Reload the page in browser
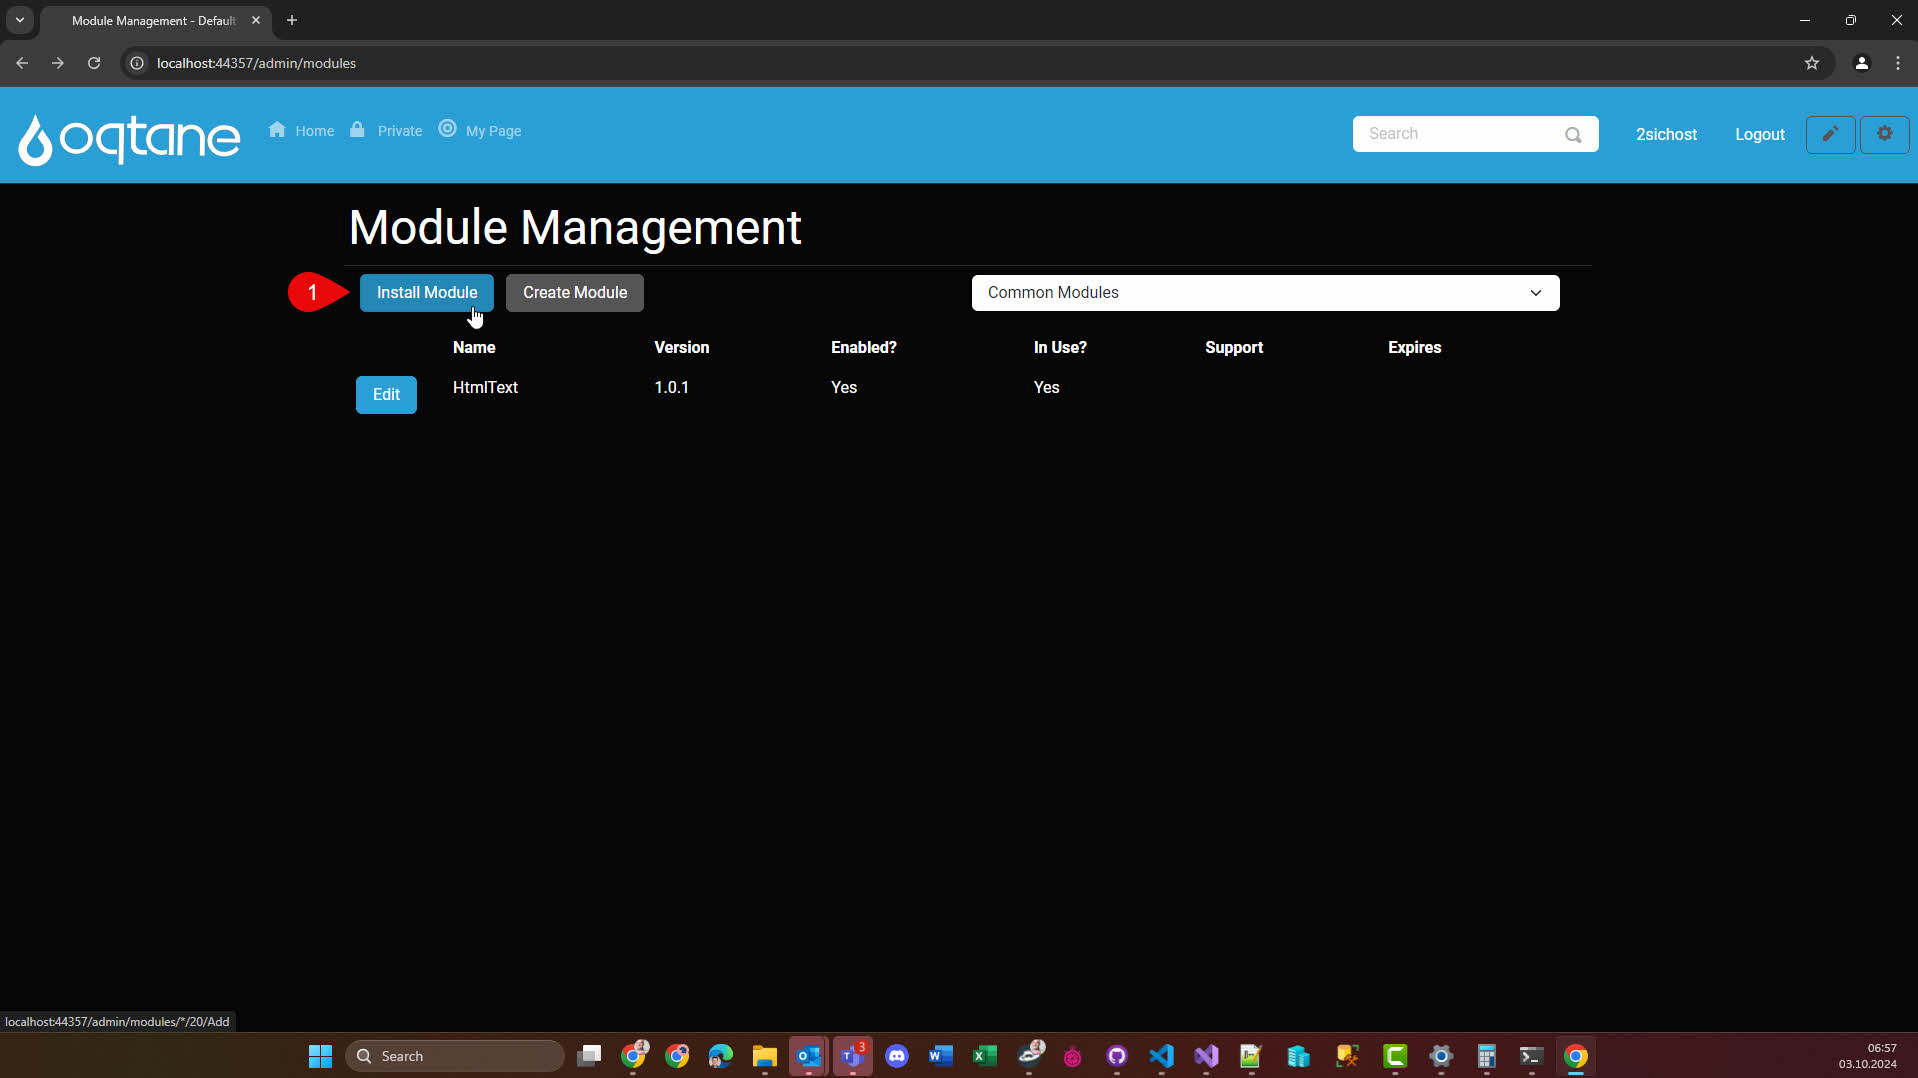 click(94, 63)
